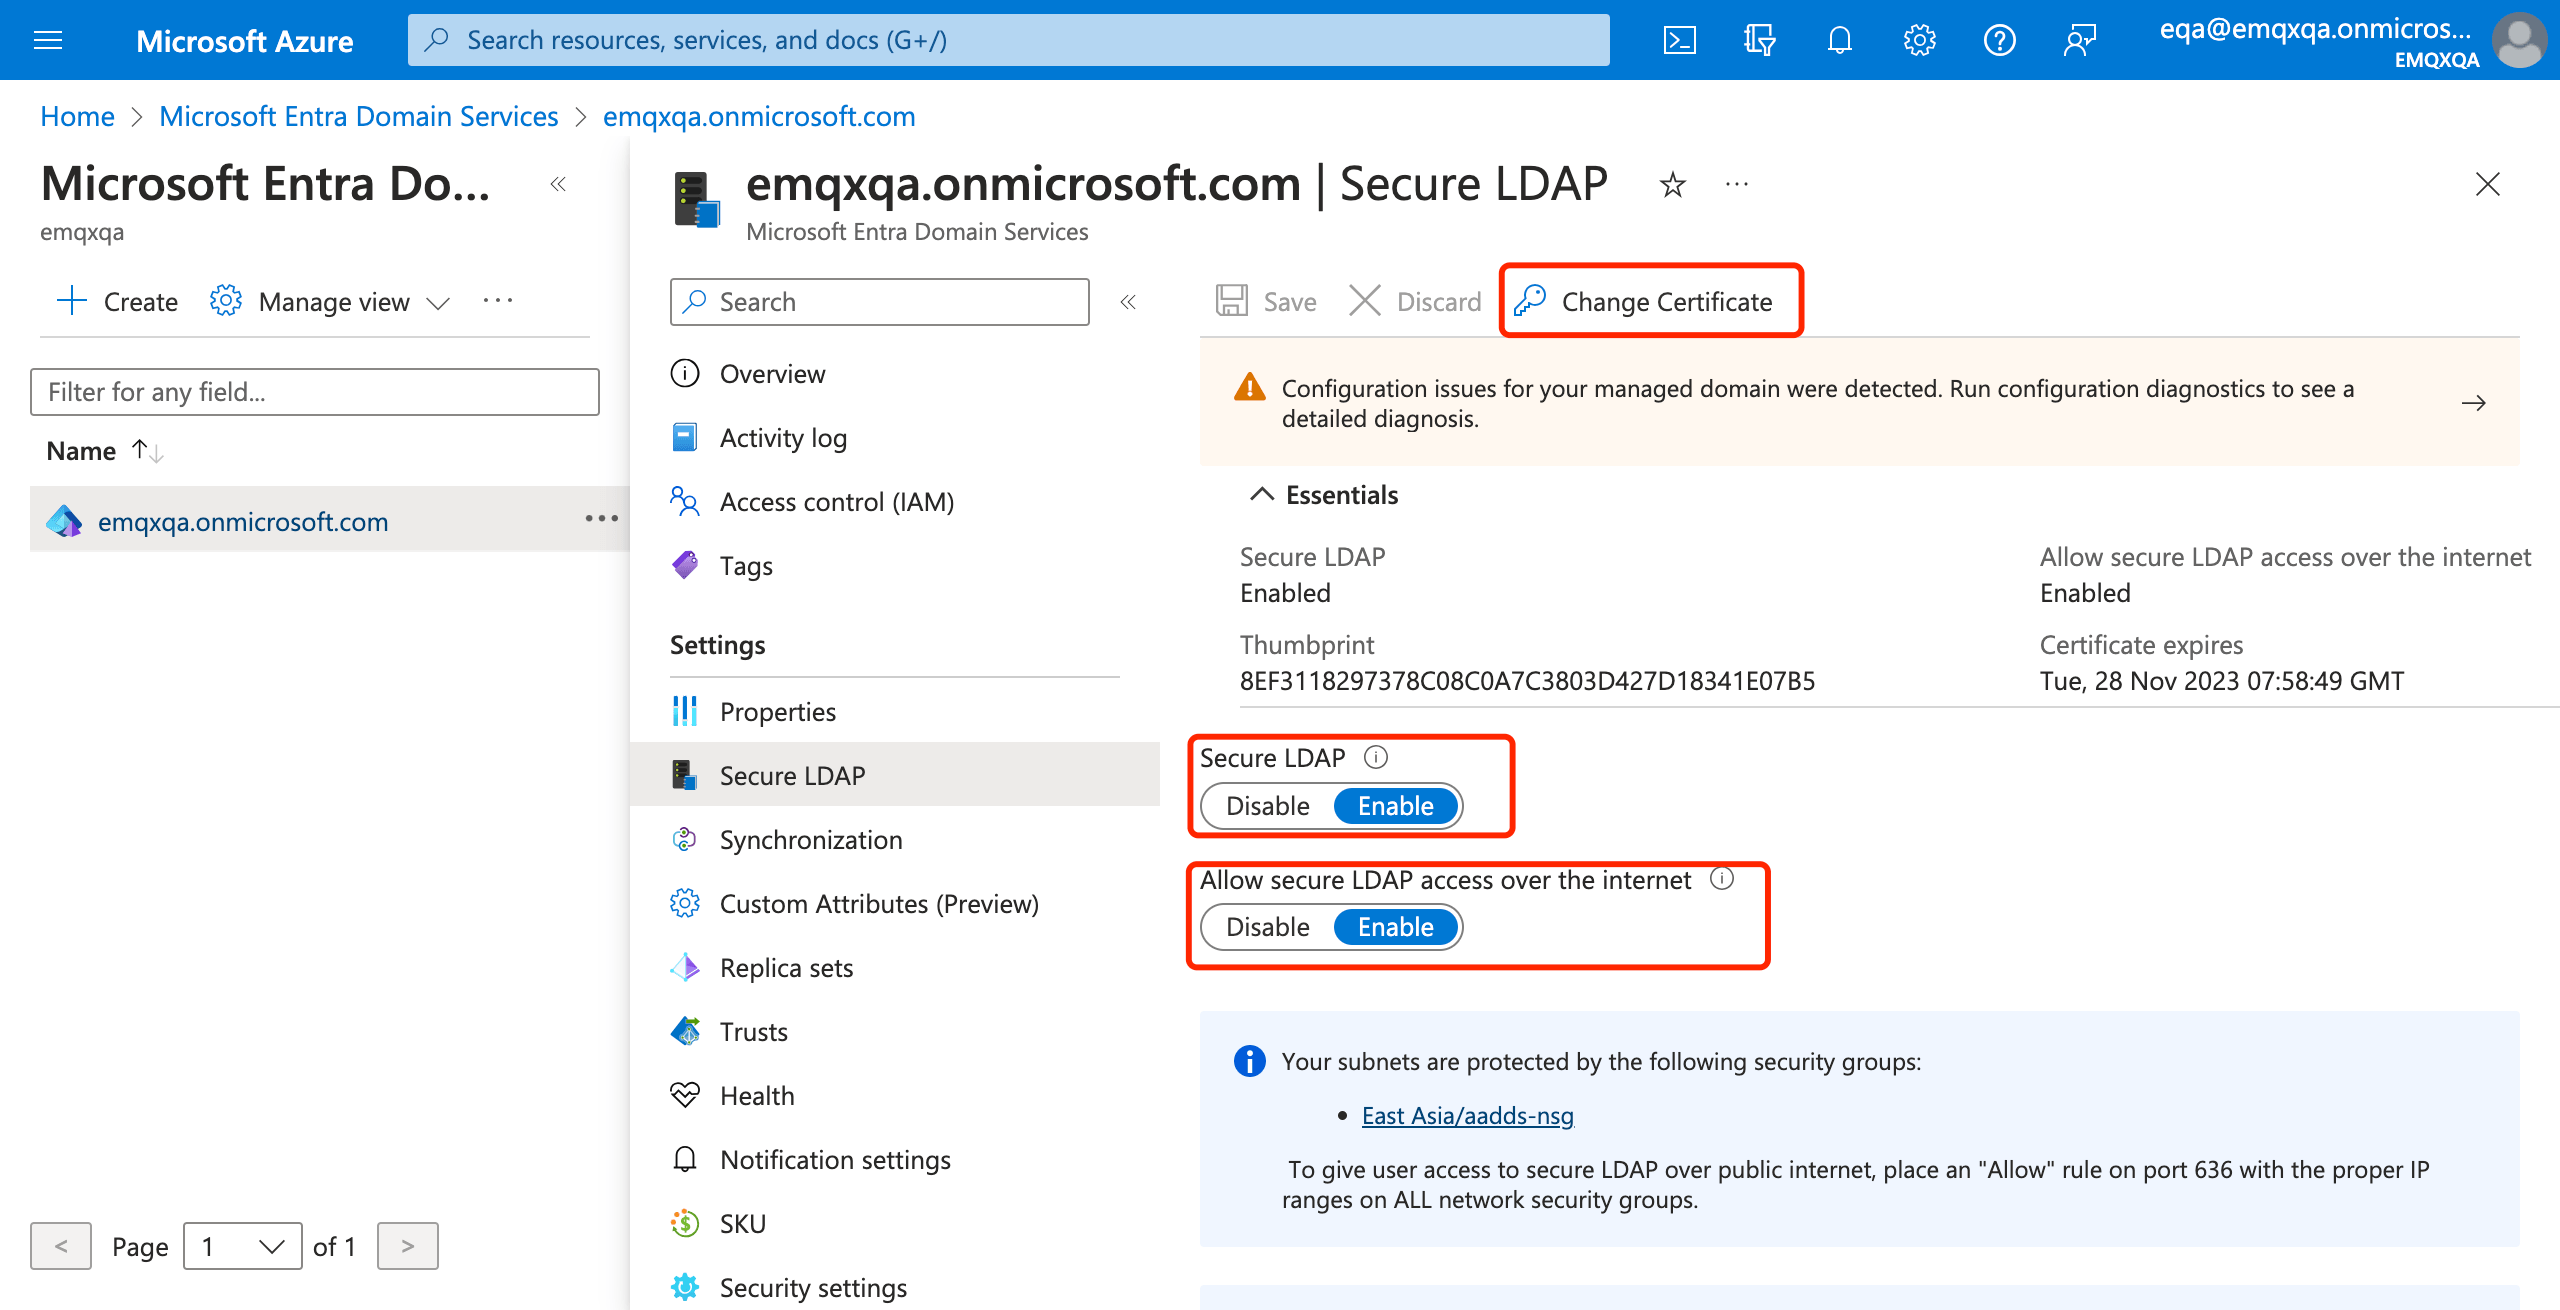The width and height of the screenshot is (2560, 1310).
Task: Select the Synchronization settings item
Action: (x=810, y=839)
